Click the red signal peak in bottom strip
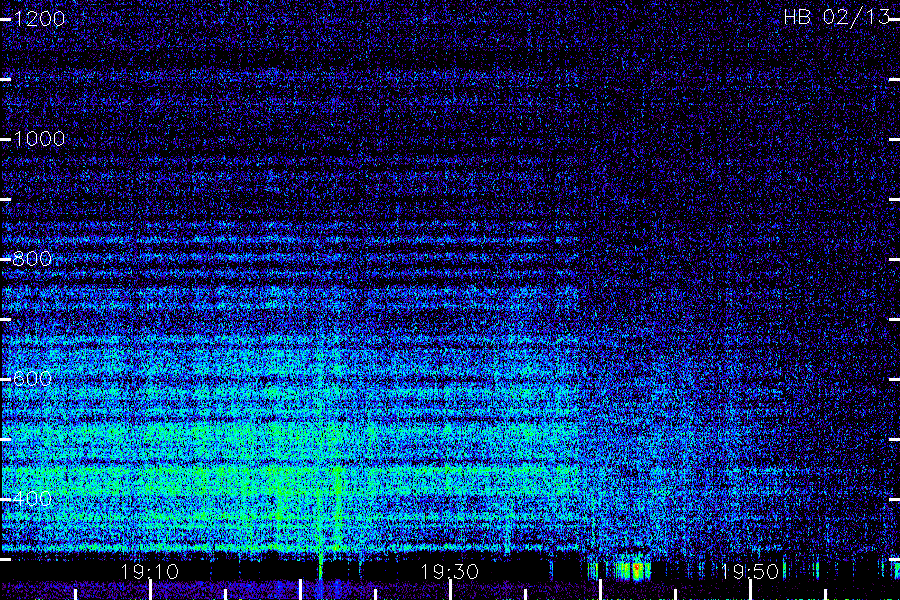900x600 pixels. 637,568
